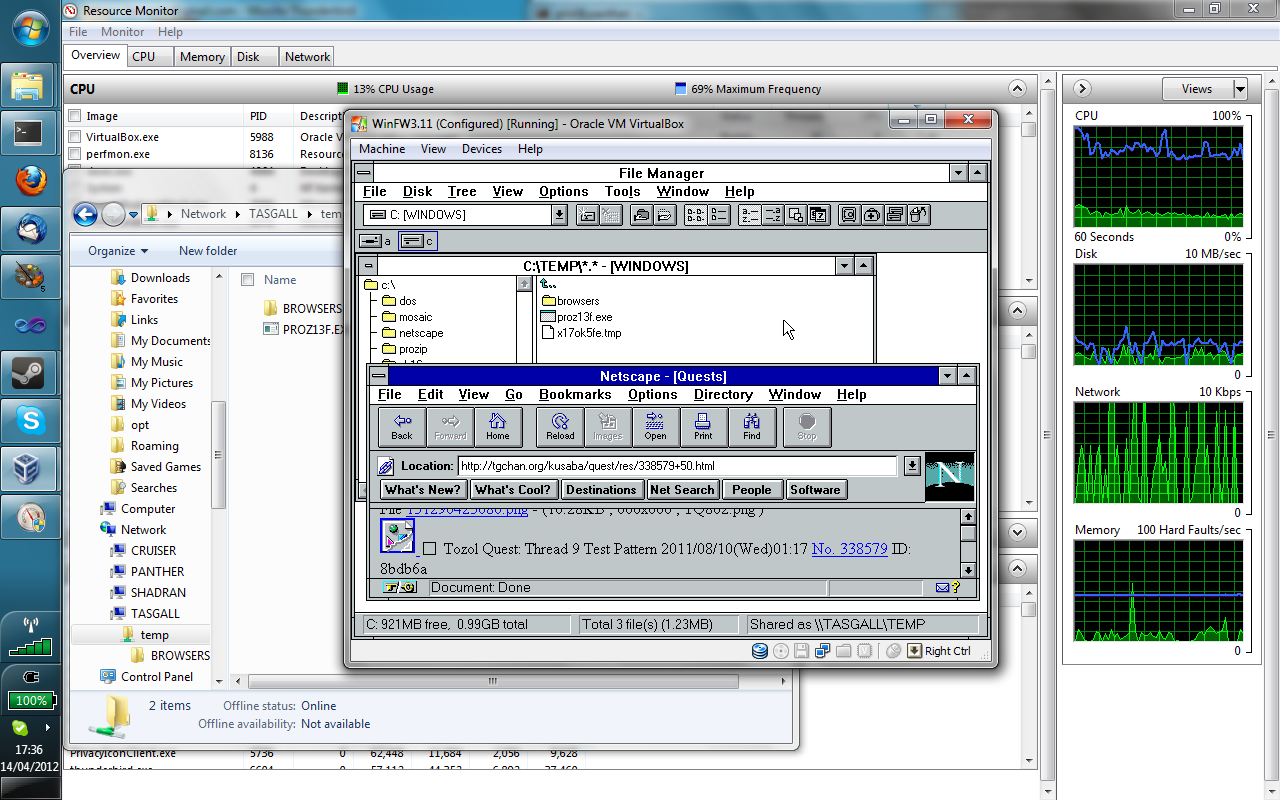Click the Netscape Location URL field
This screenshot has width=1280, height=800.
[x=676, y=466]
